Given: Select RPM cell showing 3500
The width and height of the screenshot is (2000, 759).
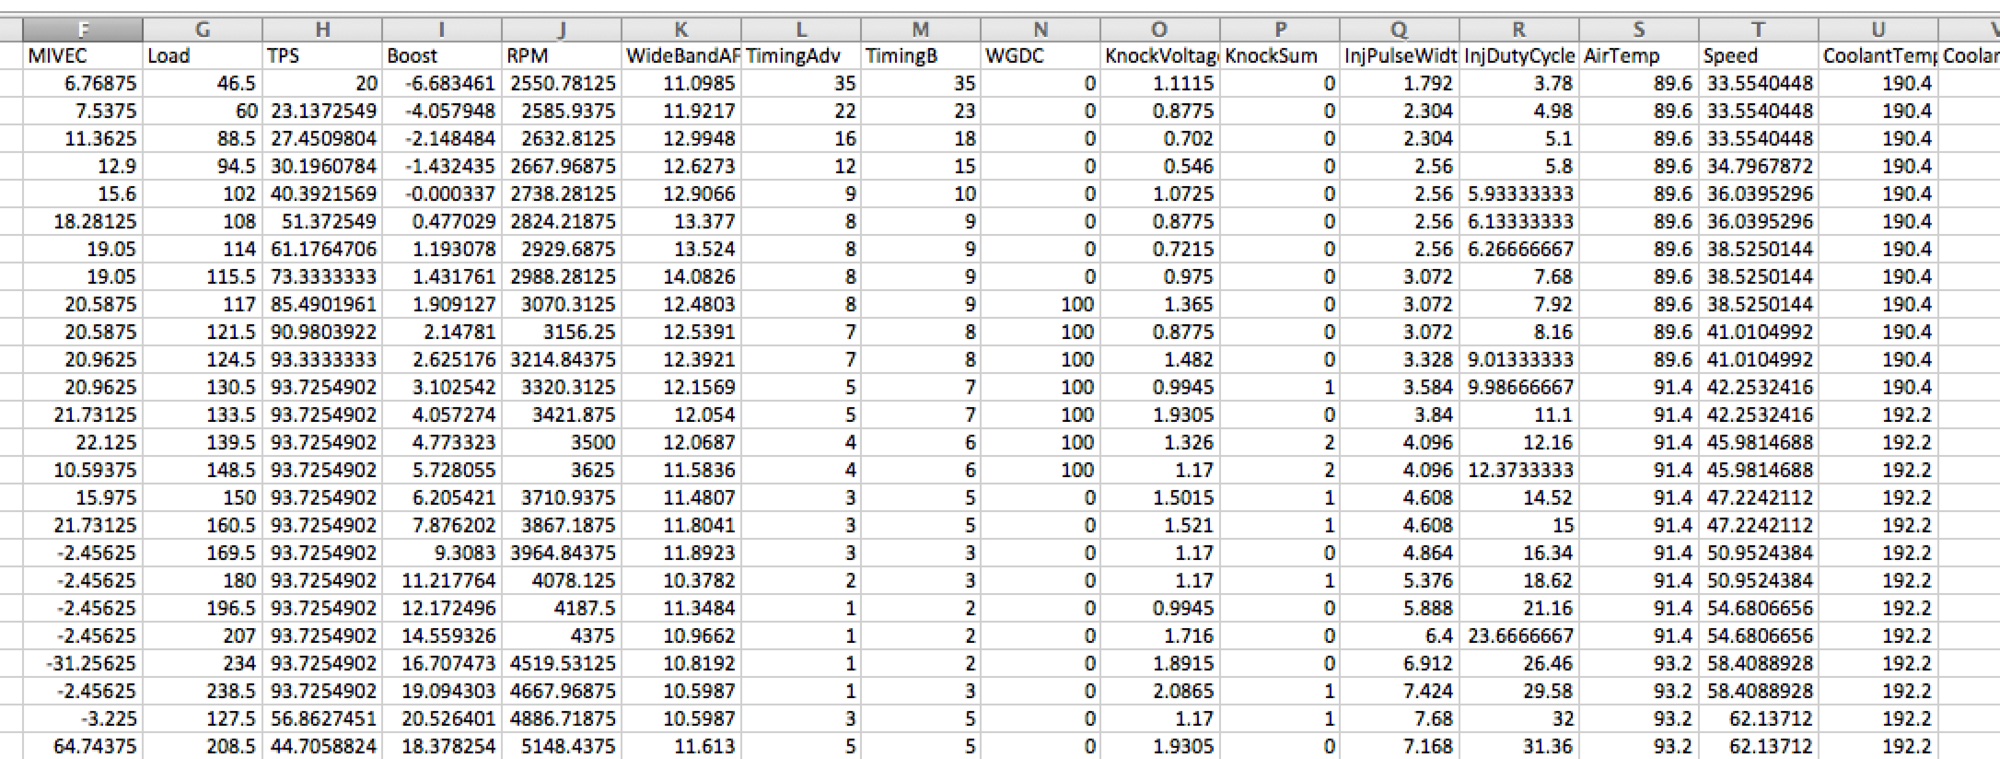Looking at the screenshot, I should [x=561, y=443].
